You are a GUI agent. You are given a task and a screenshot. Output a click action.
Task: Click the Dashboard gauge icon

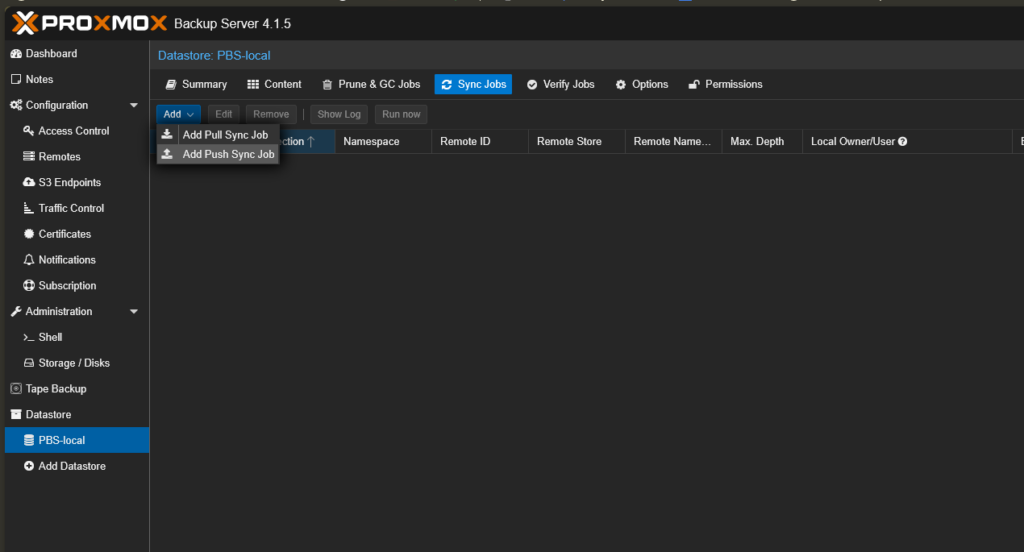tap(16, 54)
